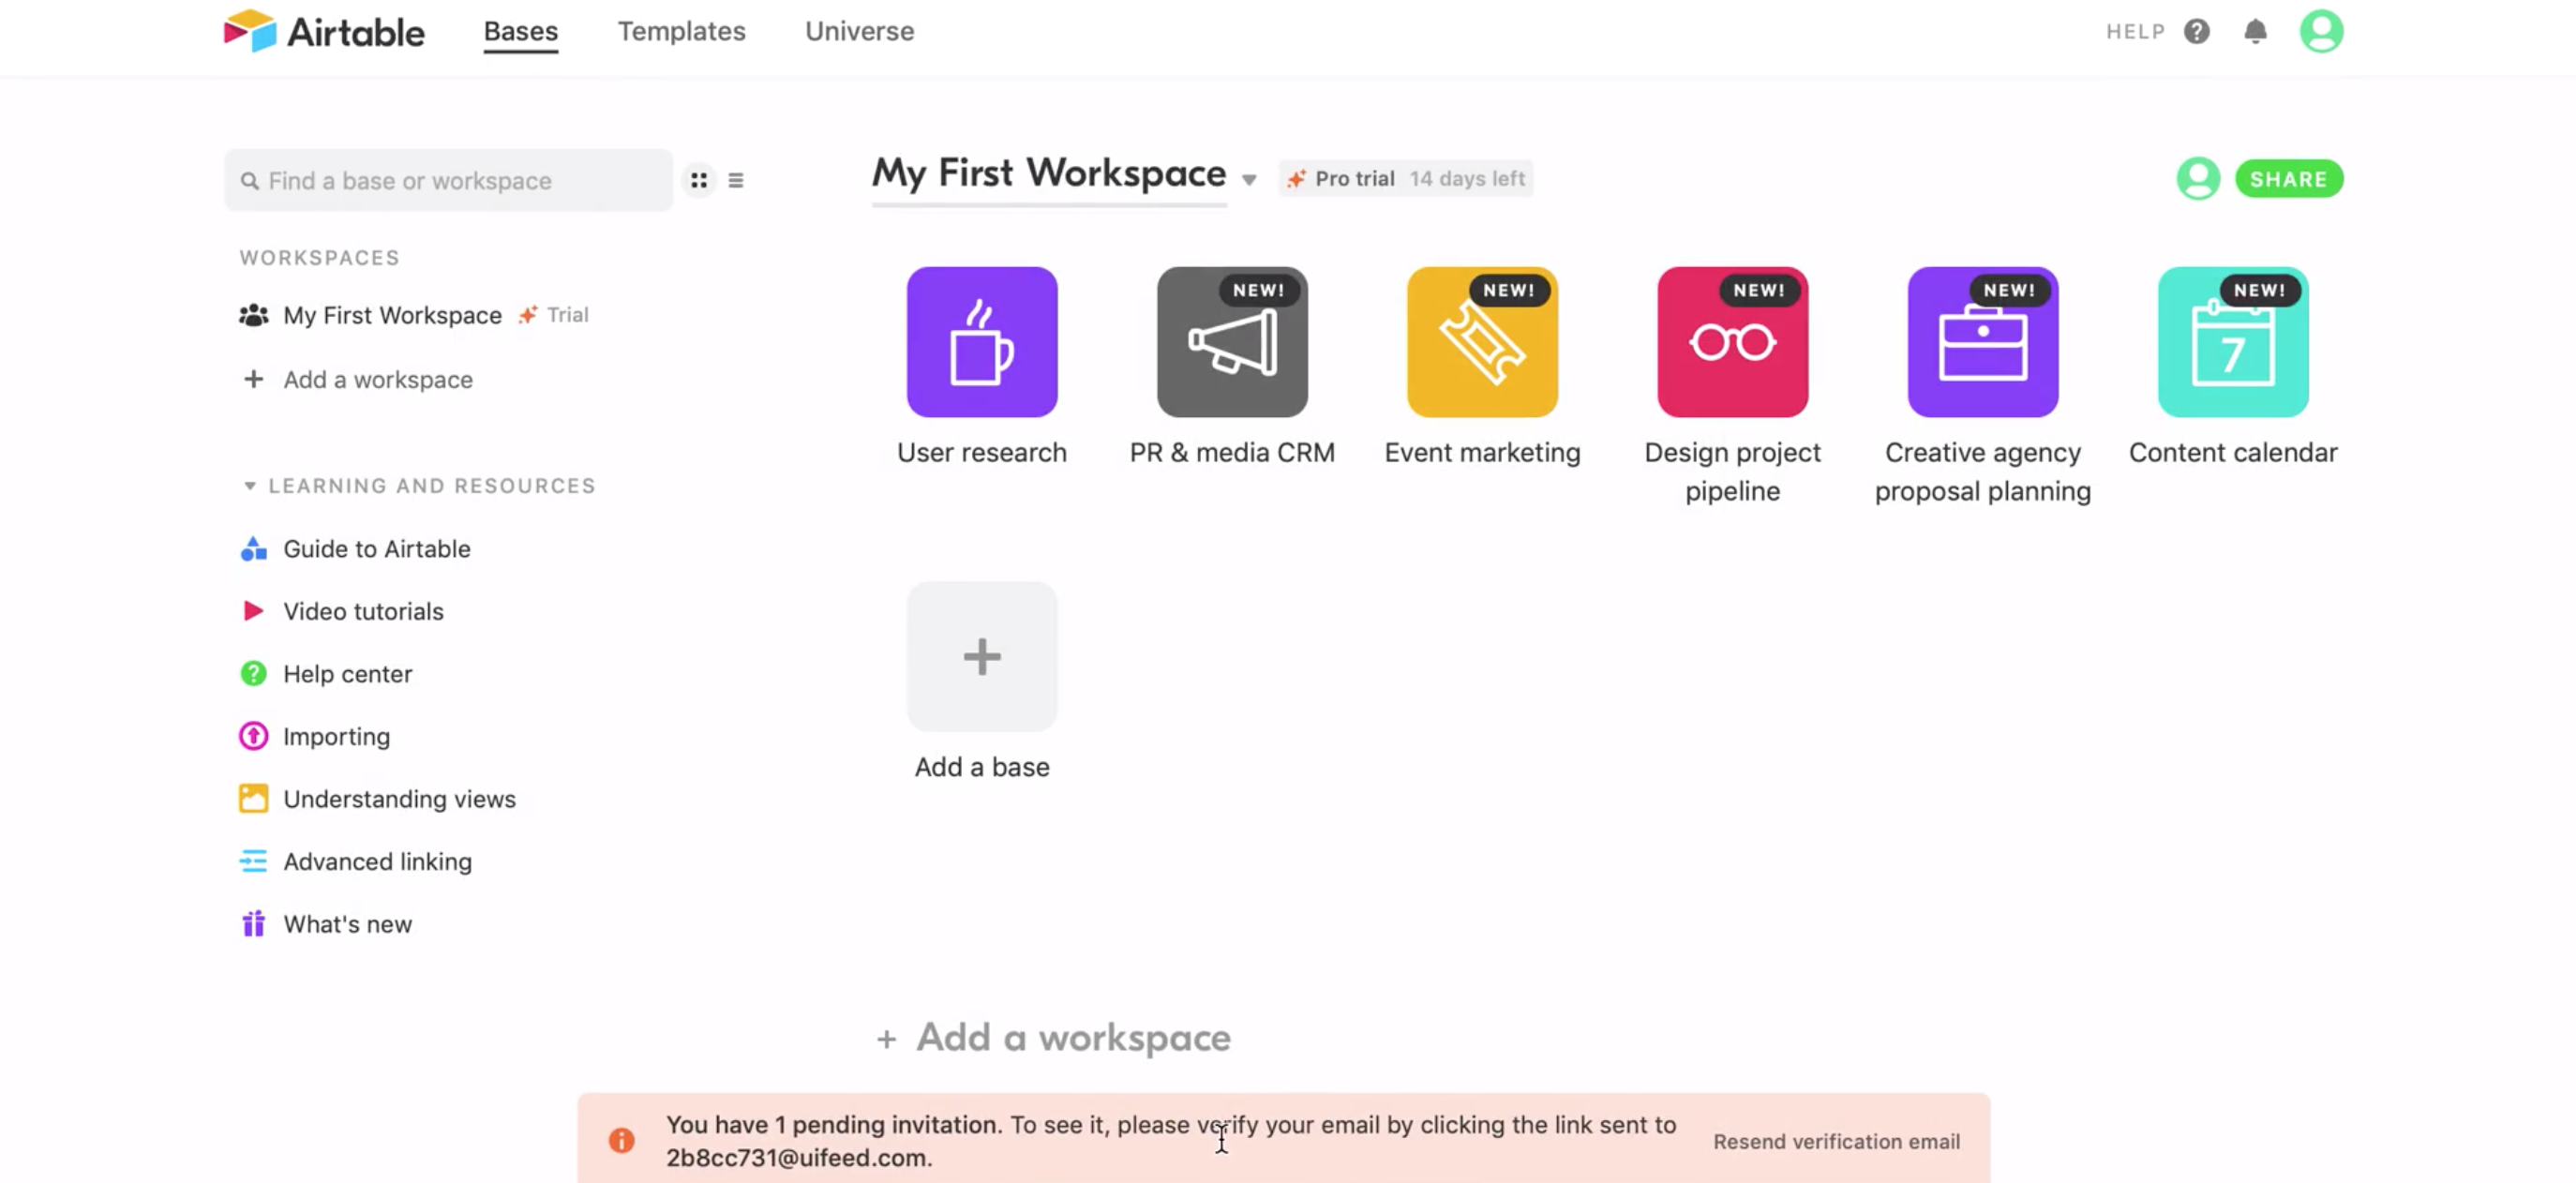Open the Design project pipeline base
Screen dimensions: 2576x1183
[1732, 342]
